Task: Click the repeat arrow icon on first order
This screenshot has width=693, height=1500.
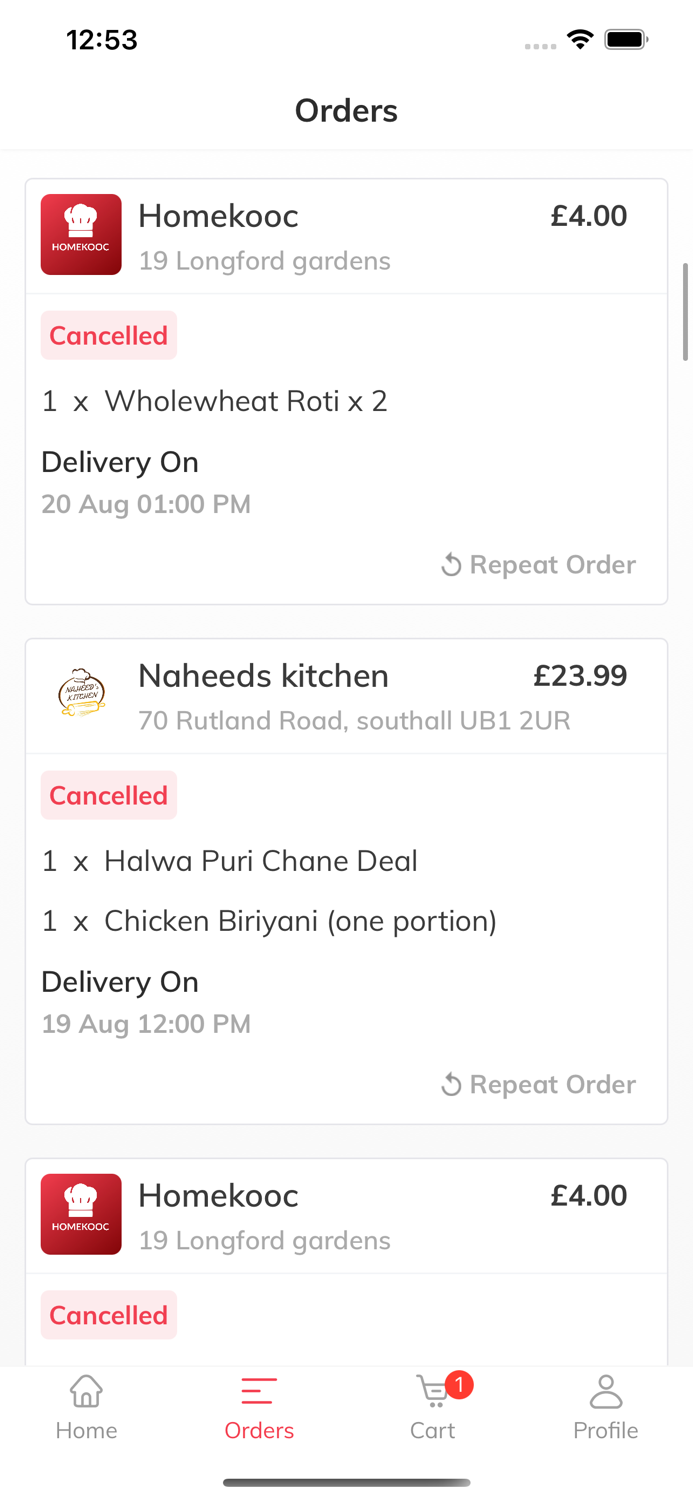Action: [x=451, y=564]
